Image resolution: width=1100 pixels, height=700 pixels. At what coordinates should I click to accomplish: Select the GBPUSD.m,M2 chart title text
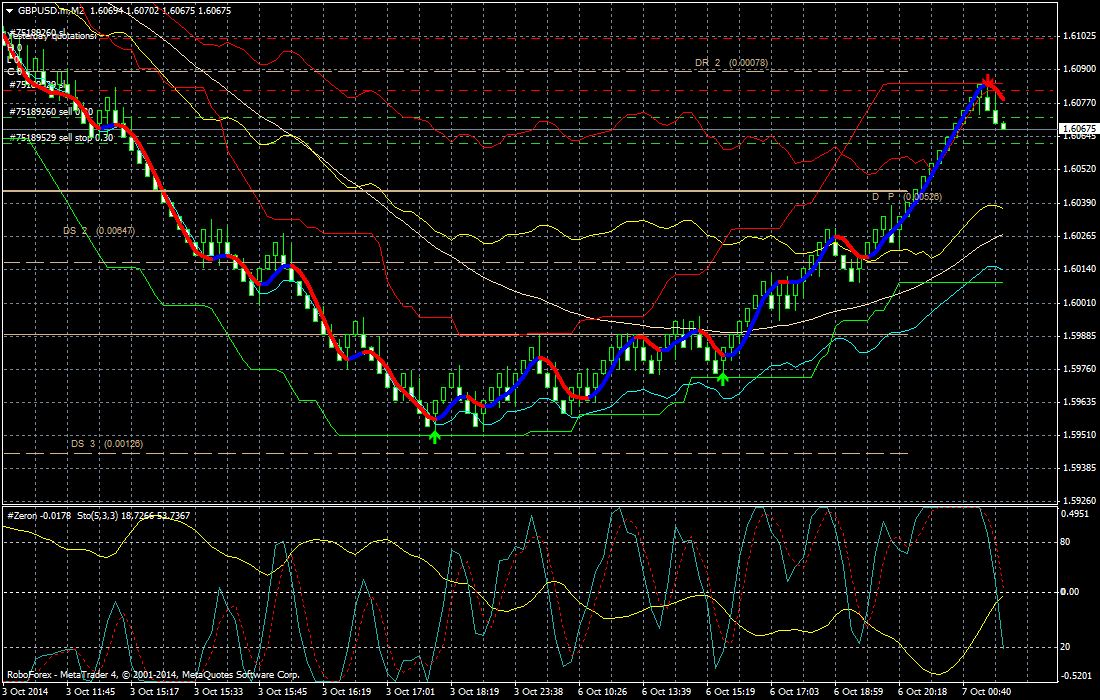point(51,11)
